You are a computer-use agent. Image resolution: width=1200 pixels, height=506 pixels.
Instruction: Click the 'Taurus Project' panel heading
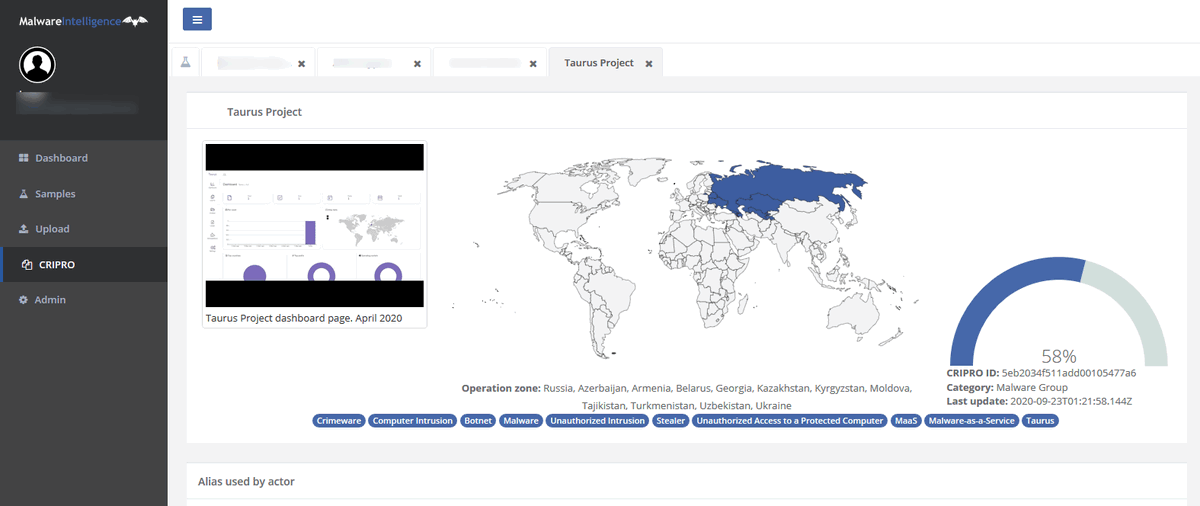264,112
